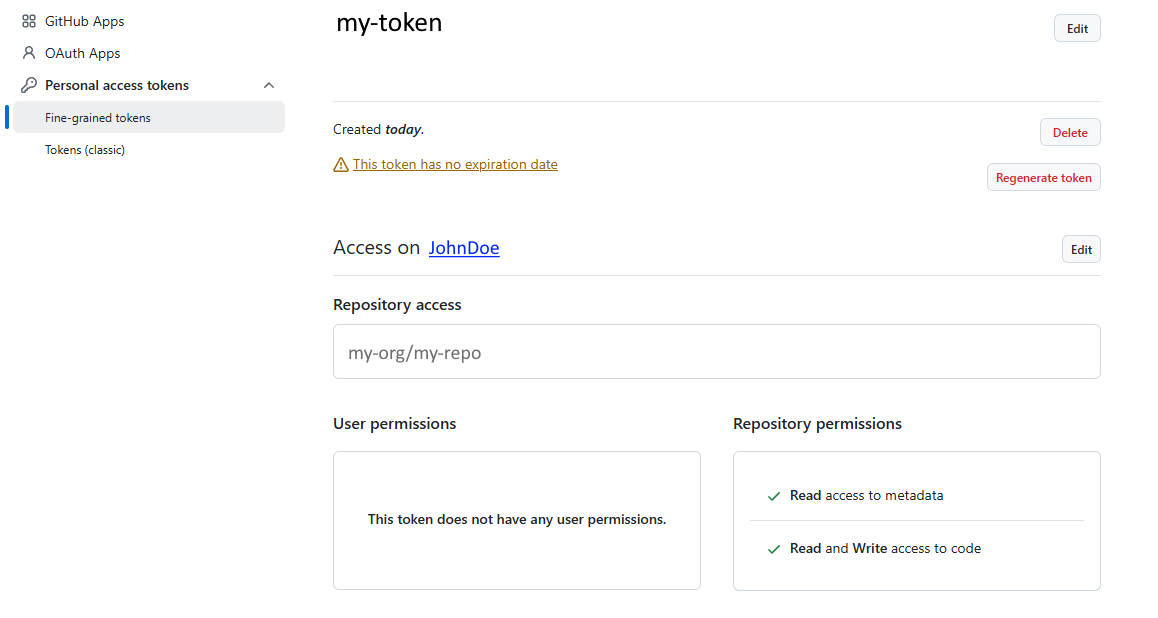Image resolution: width=1158 pixels, height=618 pixels.
Task: Open the GitHub Apps settings page
Action: tap(84, 21)
